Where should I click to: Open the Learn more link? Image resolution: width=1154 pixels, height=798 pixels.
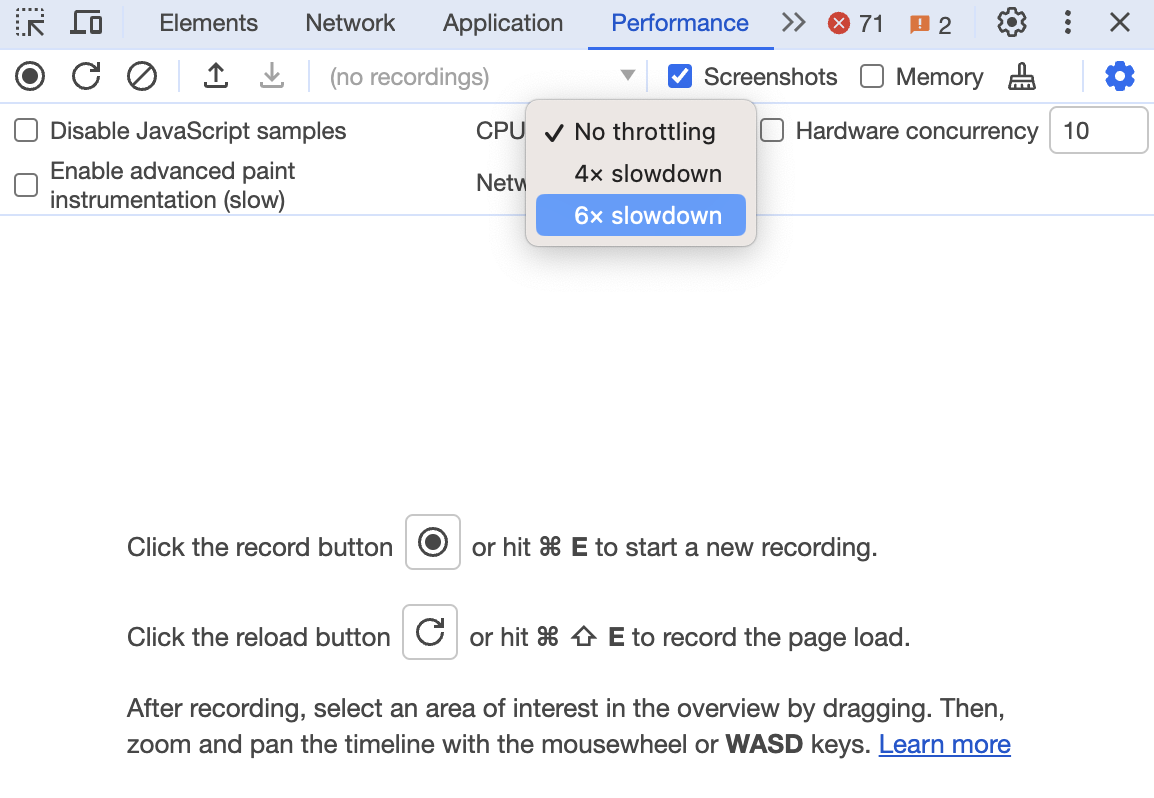click(944, 744)
